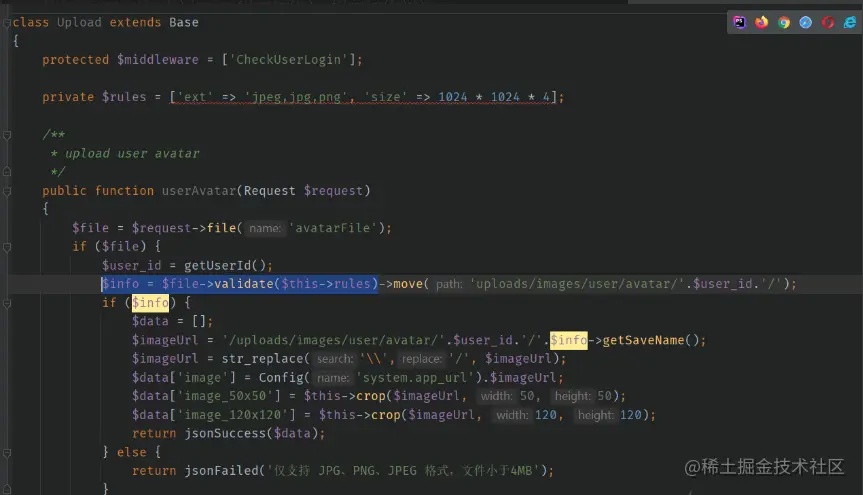863x495 pixels.
Task: Open file in Safari browser icon
Action: [806, 22]
